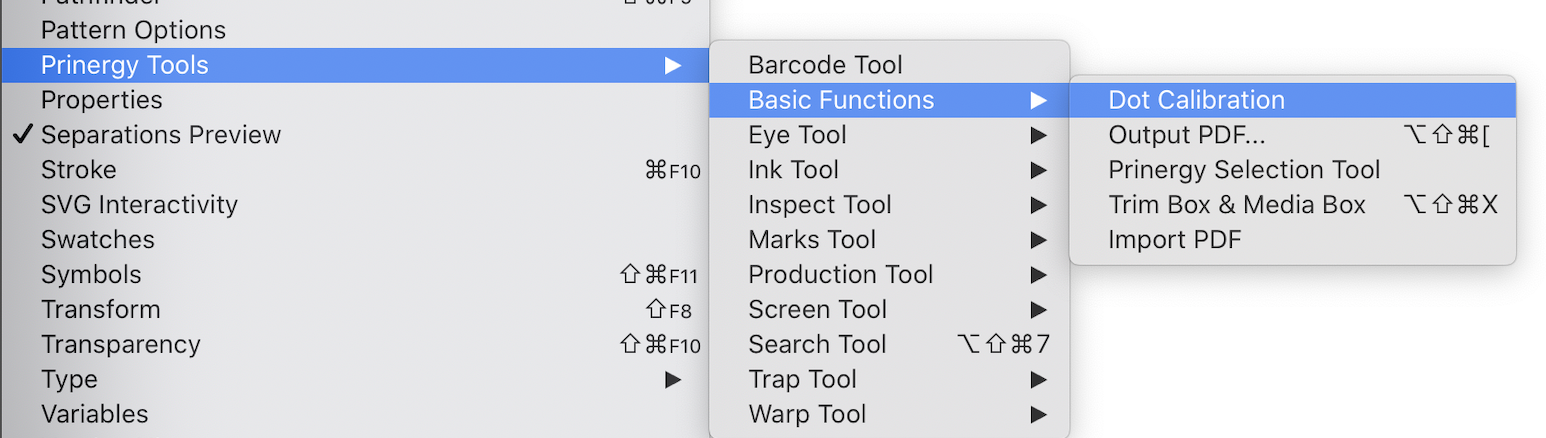Screen dimensions: 1546x438
Task: Open the Dot Calibration submenu item
Action: (1196, 100)
